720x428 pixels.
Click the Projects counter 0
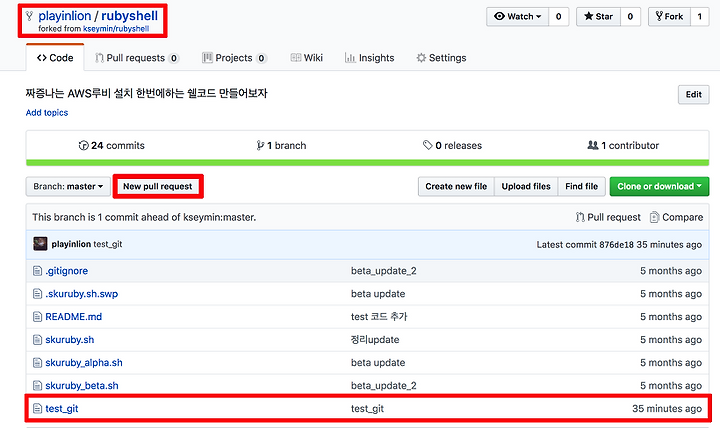(x=261, y=58)
